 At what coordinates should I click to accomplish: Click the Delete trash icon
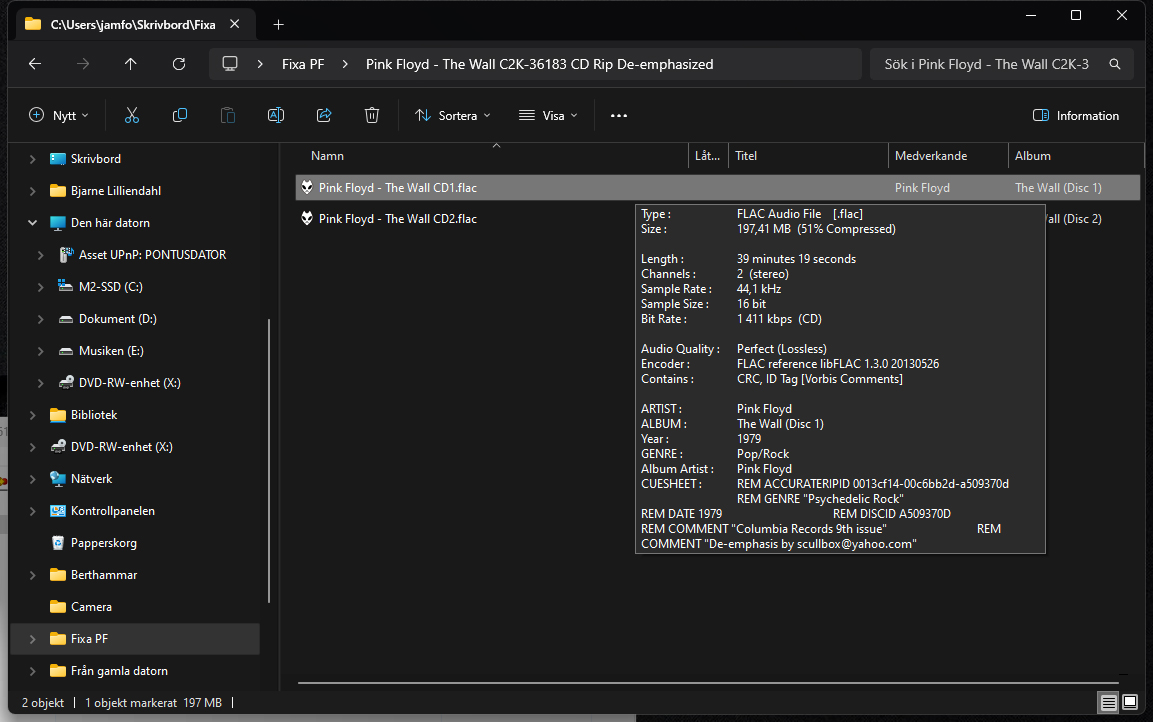pos(372,115)
